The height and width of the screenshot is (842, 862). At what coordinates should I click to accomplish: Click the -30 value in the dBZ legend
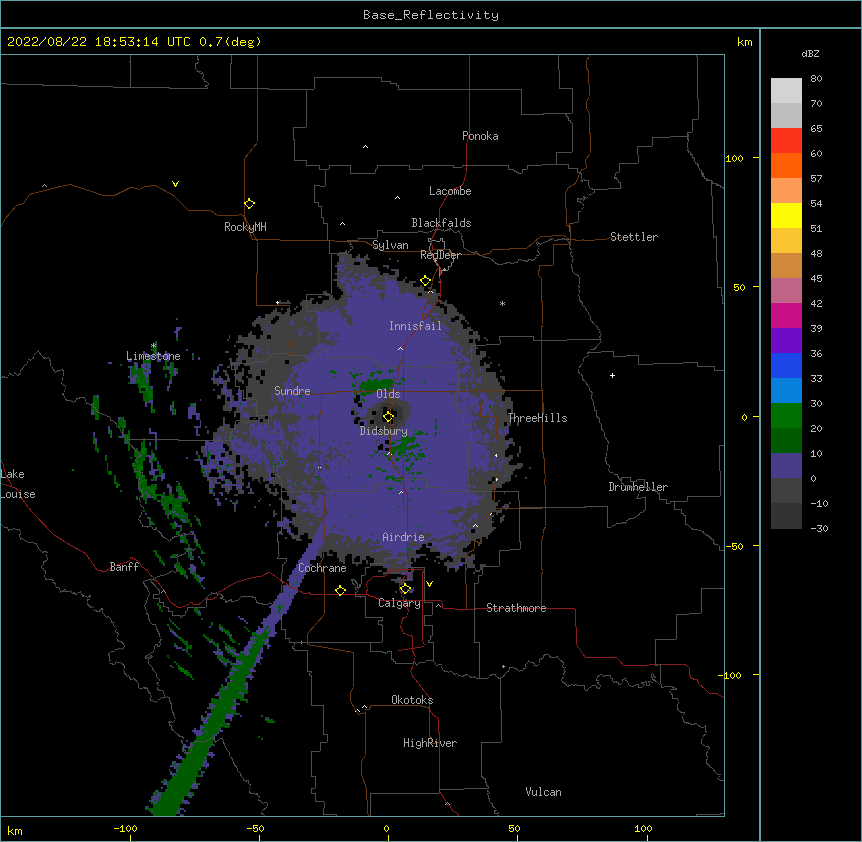(819, 528)
